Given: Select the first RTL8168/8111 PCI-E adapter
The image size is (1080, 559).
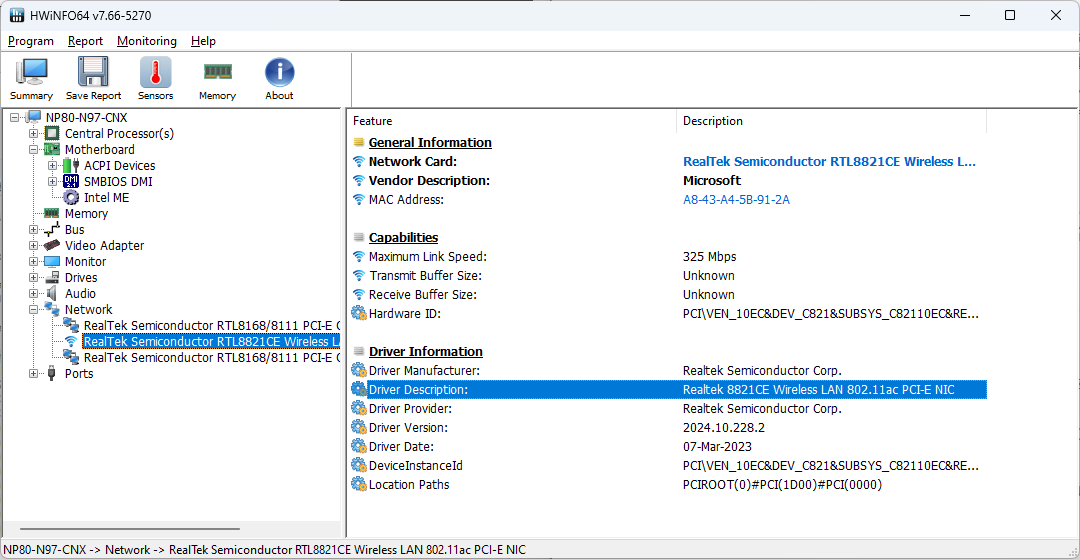Looking at the screenshot, I should [x=211, y=326].
